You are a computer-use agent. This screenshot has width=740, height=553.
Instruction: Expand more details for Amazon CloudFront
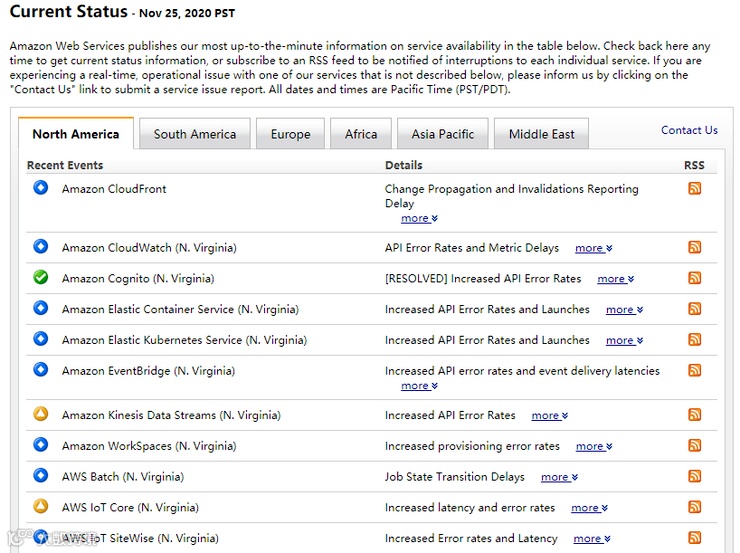(419, 218)
